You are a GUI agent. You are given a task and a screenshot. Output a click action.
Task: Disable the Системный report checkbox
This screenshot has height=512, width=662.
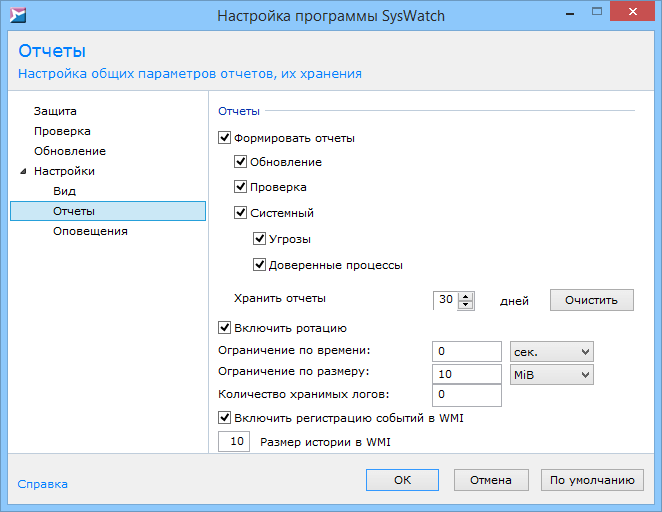tap(240, 212)
